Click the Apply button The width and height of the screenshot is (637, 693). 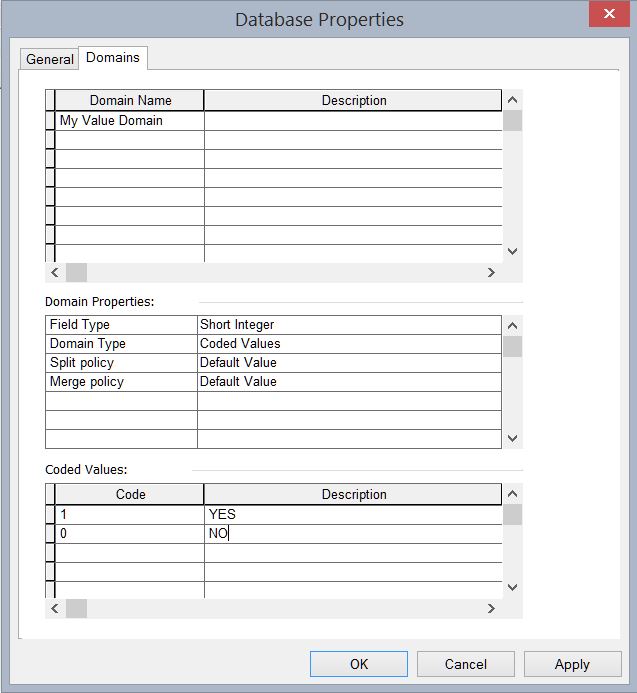572,664
